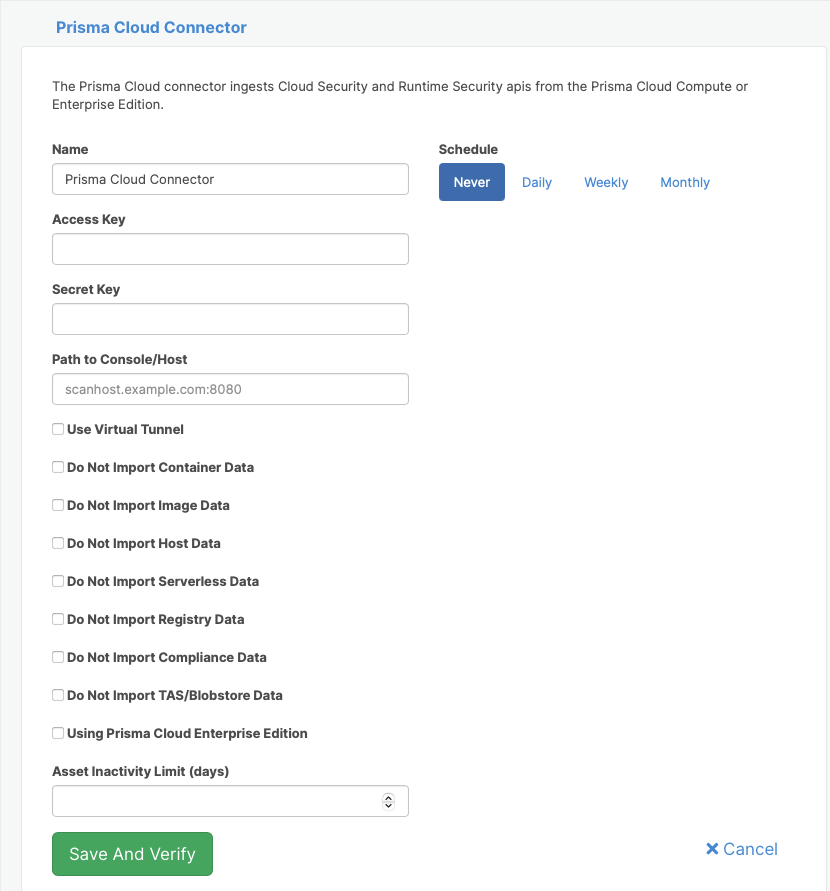Select Do Not Import Serverless Data checkbox
The image size is (830, 891).
tap(58, 581)
